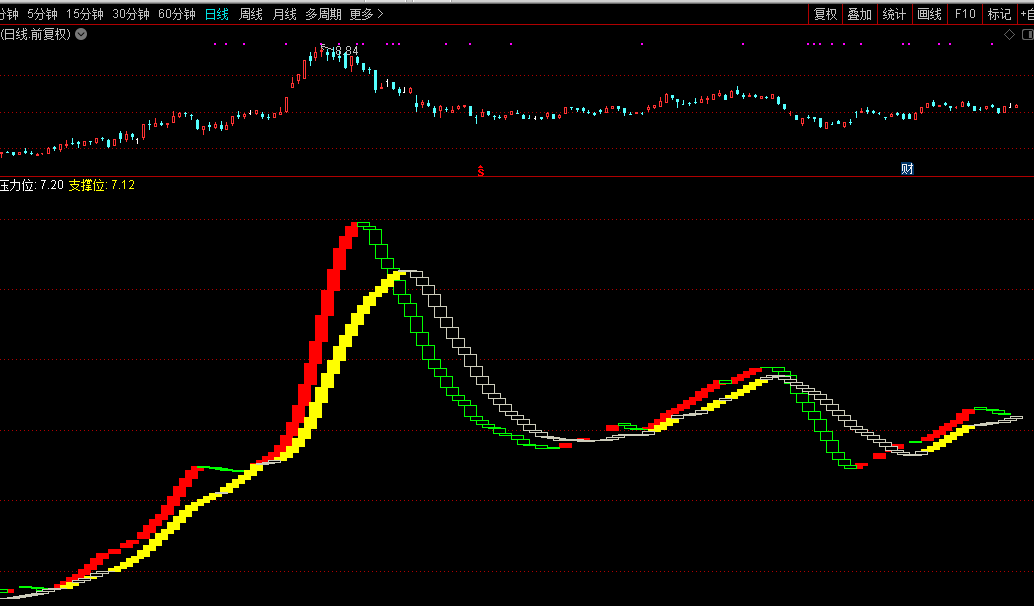Open the blue 财 financial marker
Screen dimensions: 1034x606
(x=907, y=168)
